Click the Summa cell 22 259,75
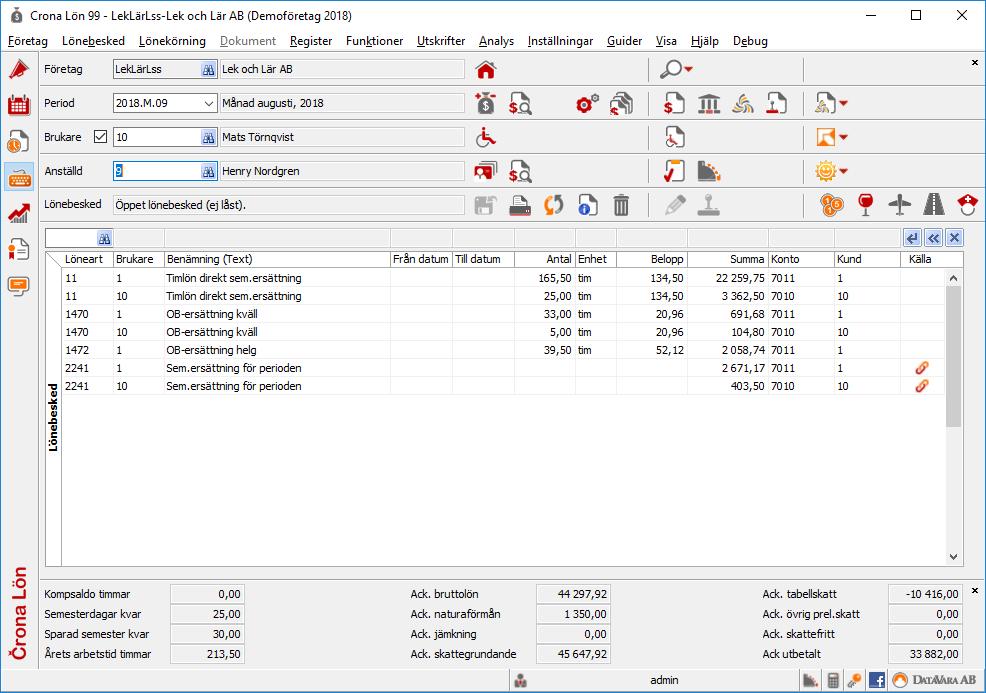The height and width of the screenshot is (693, 986). tap(728, 278)
